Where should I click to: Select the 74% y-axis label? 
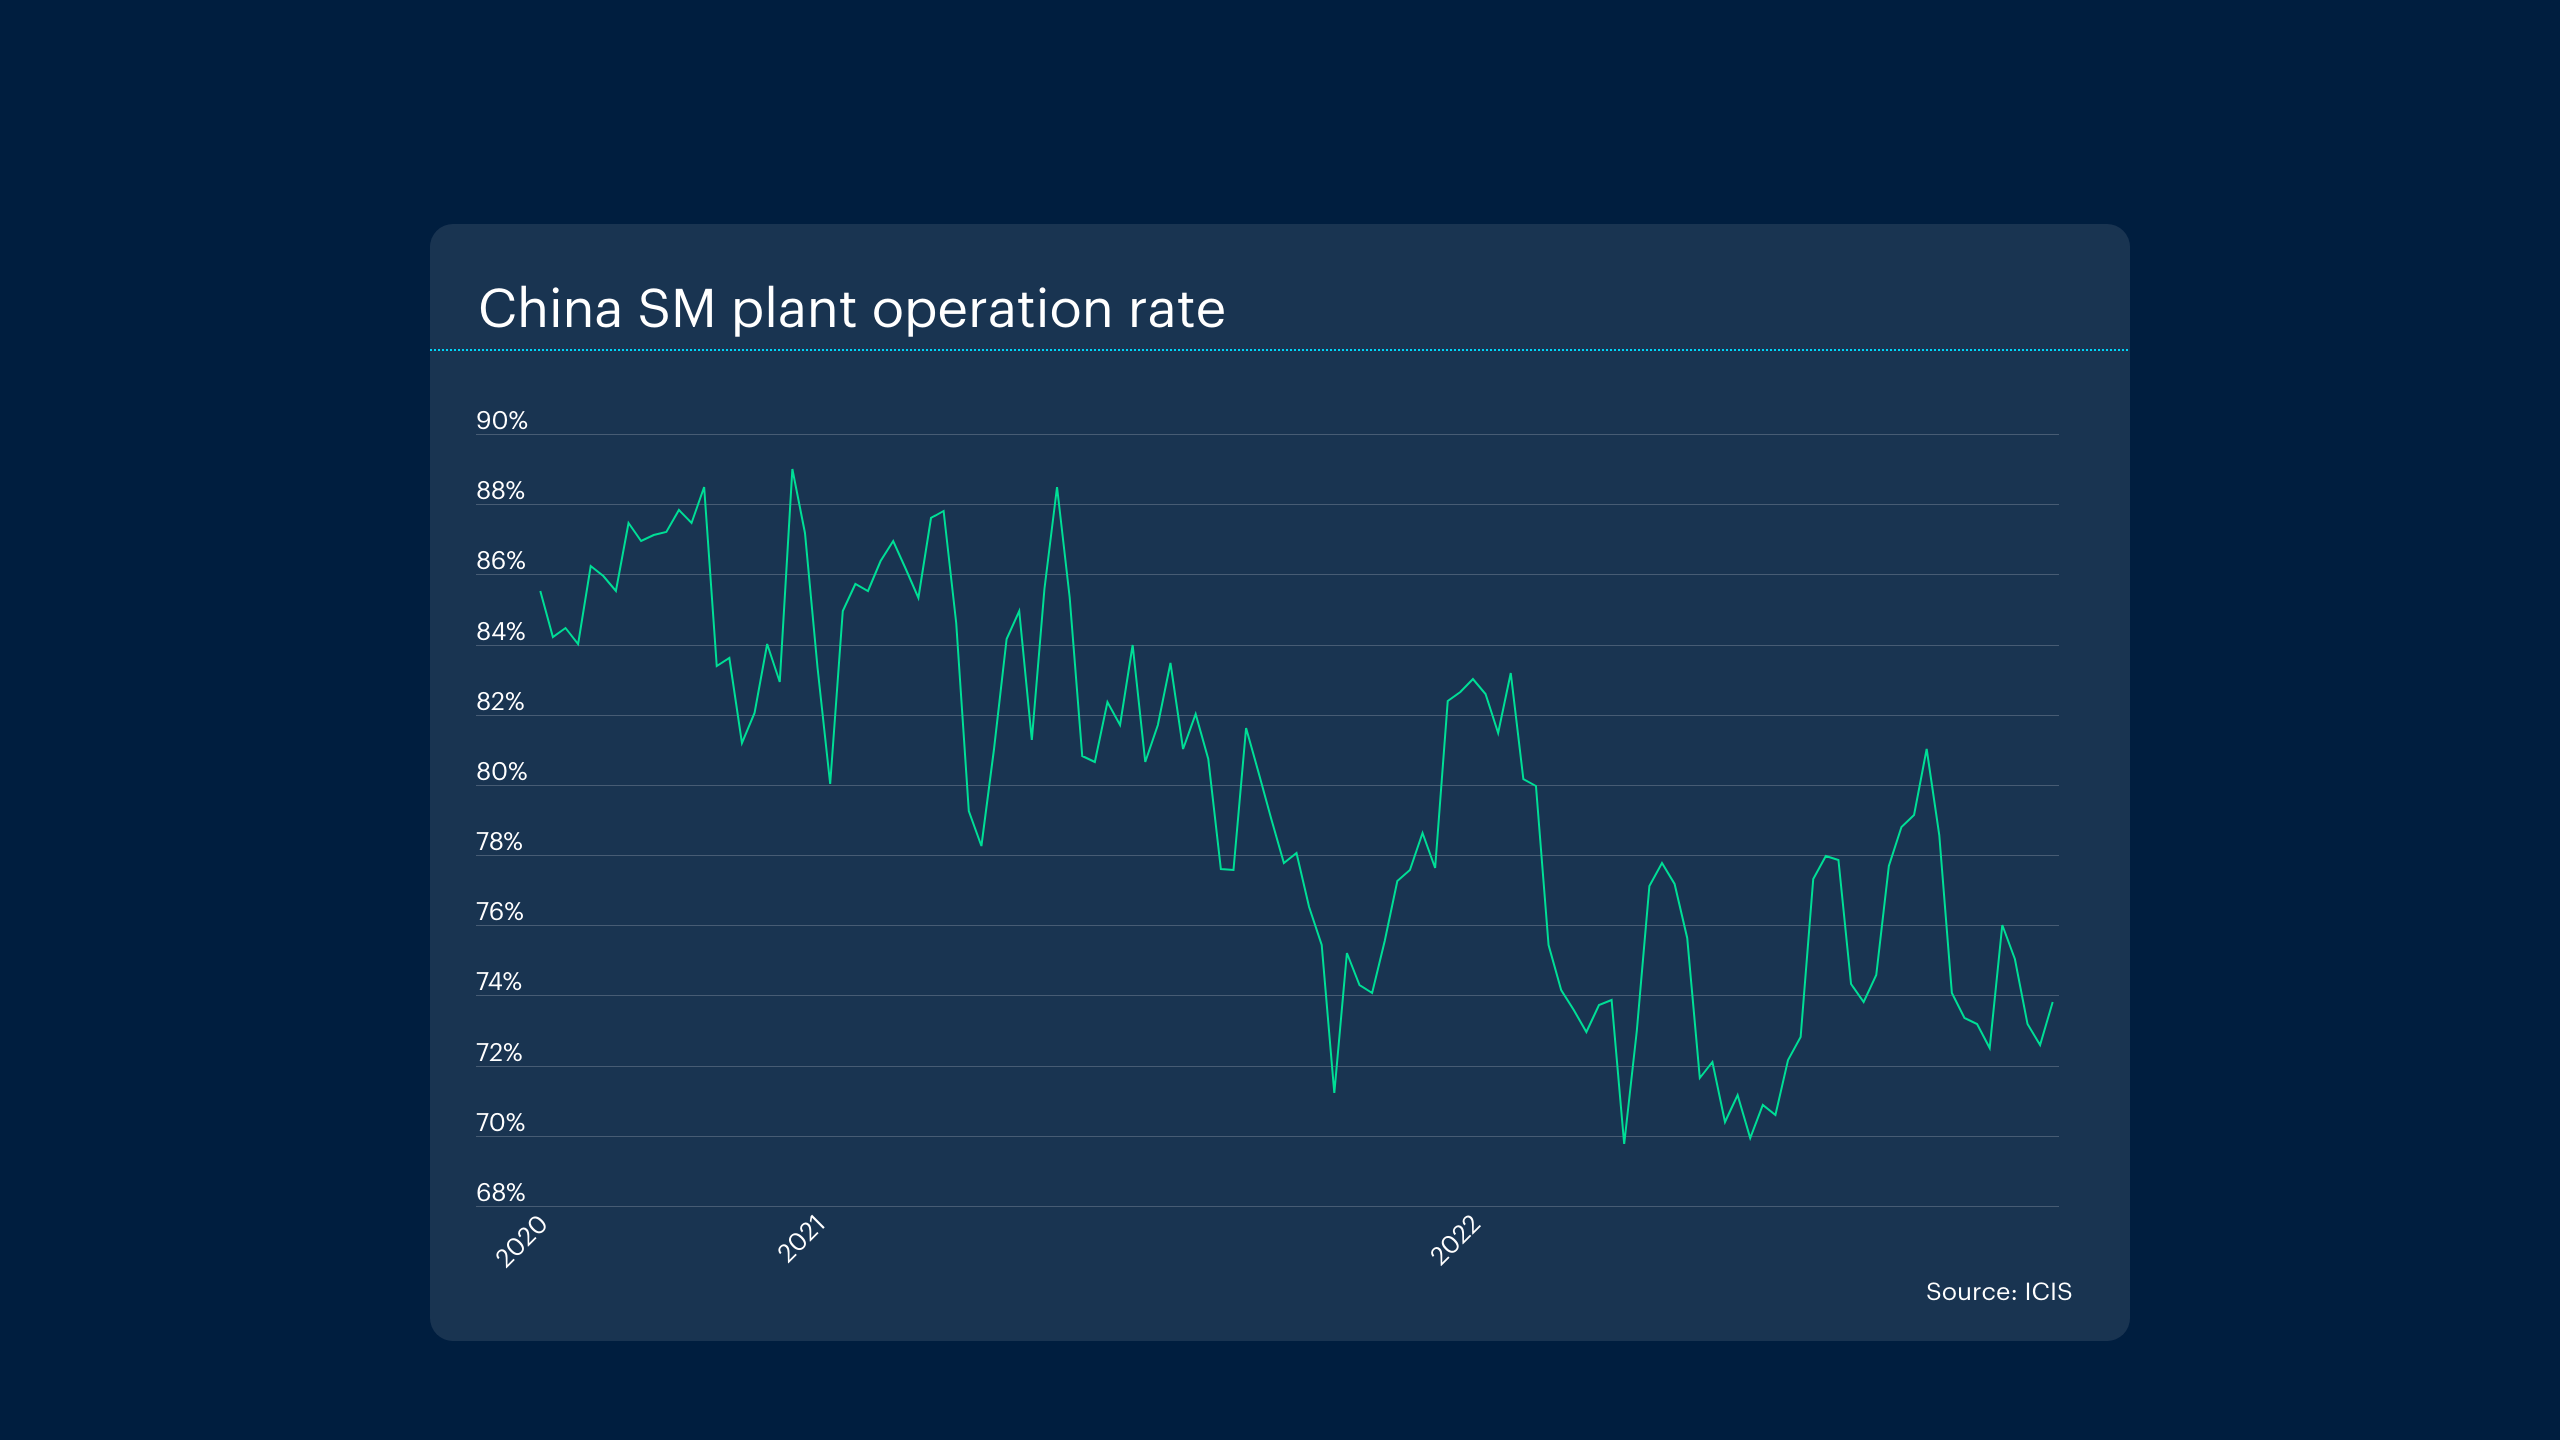(498, 982)
